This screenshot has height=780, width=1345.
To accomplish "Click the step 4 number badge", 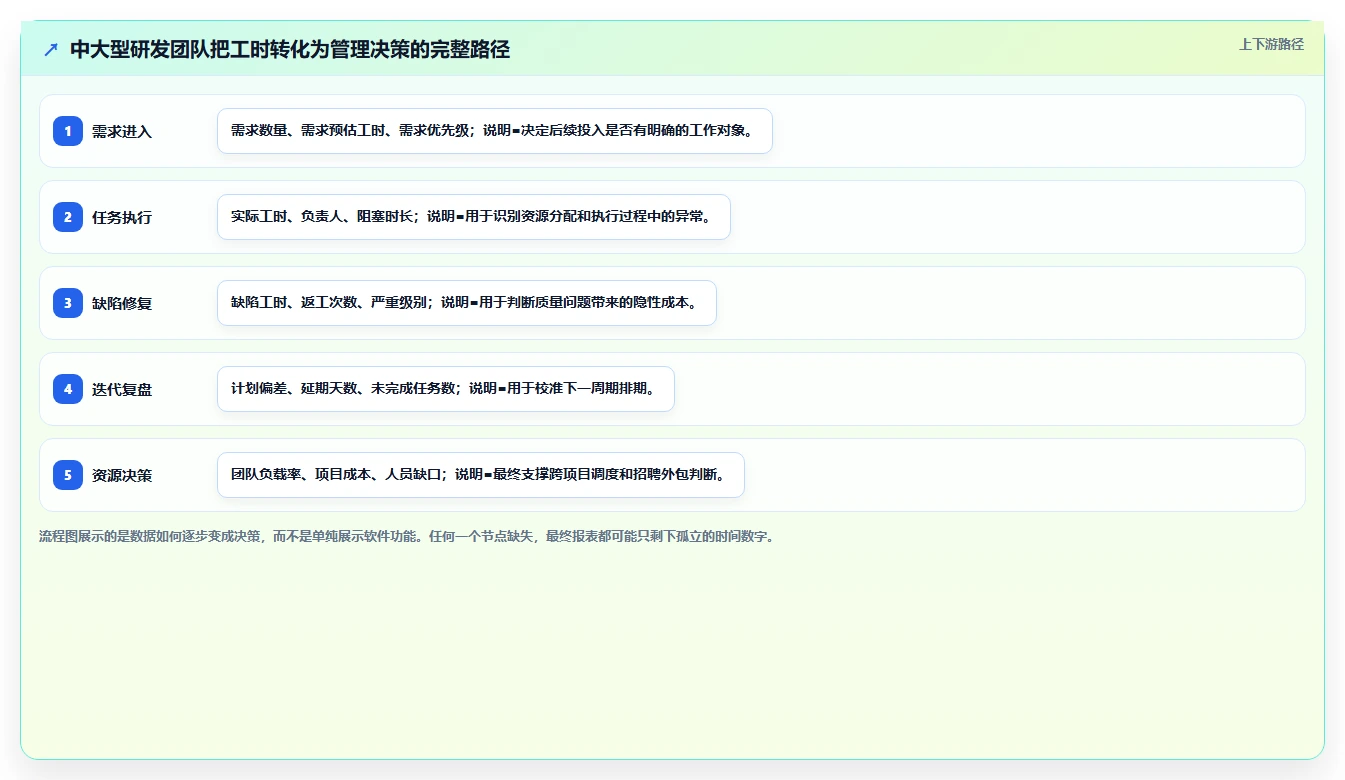I will 68,389.
